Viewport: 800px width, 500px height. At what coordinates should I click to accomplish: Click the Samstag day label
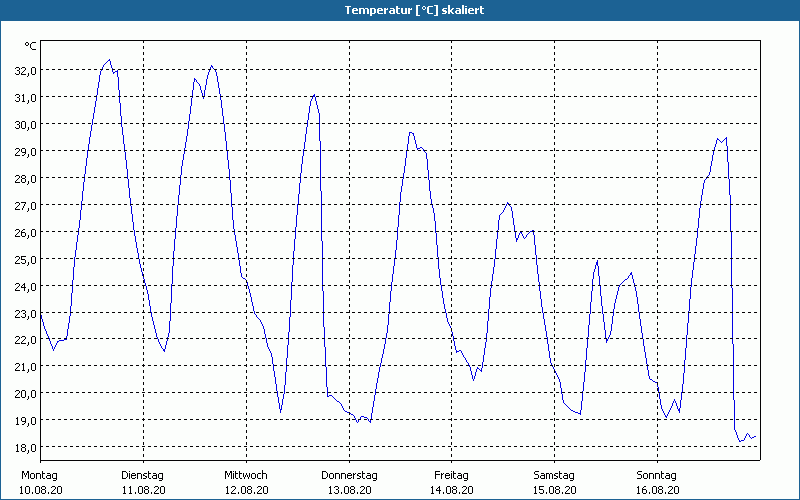click(x=554, y=476)
